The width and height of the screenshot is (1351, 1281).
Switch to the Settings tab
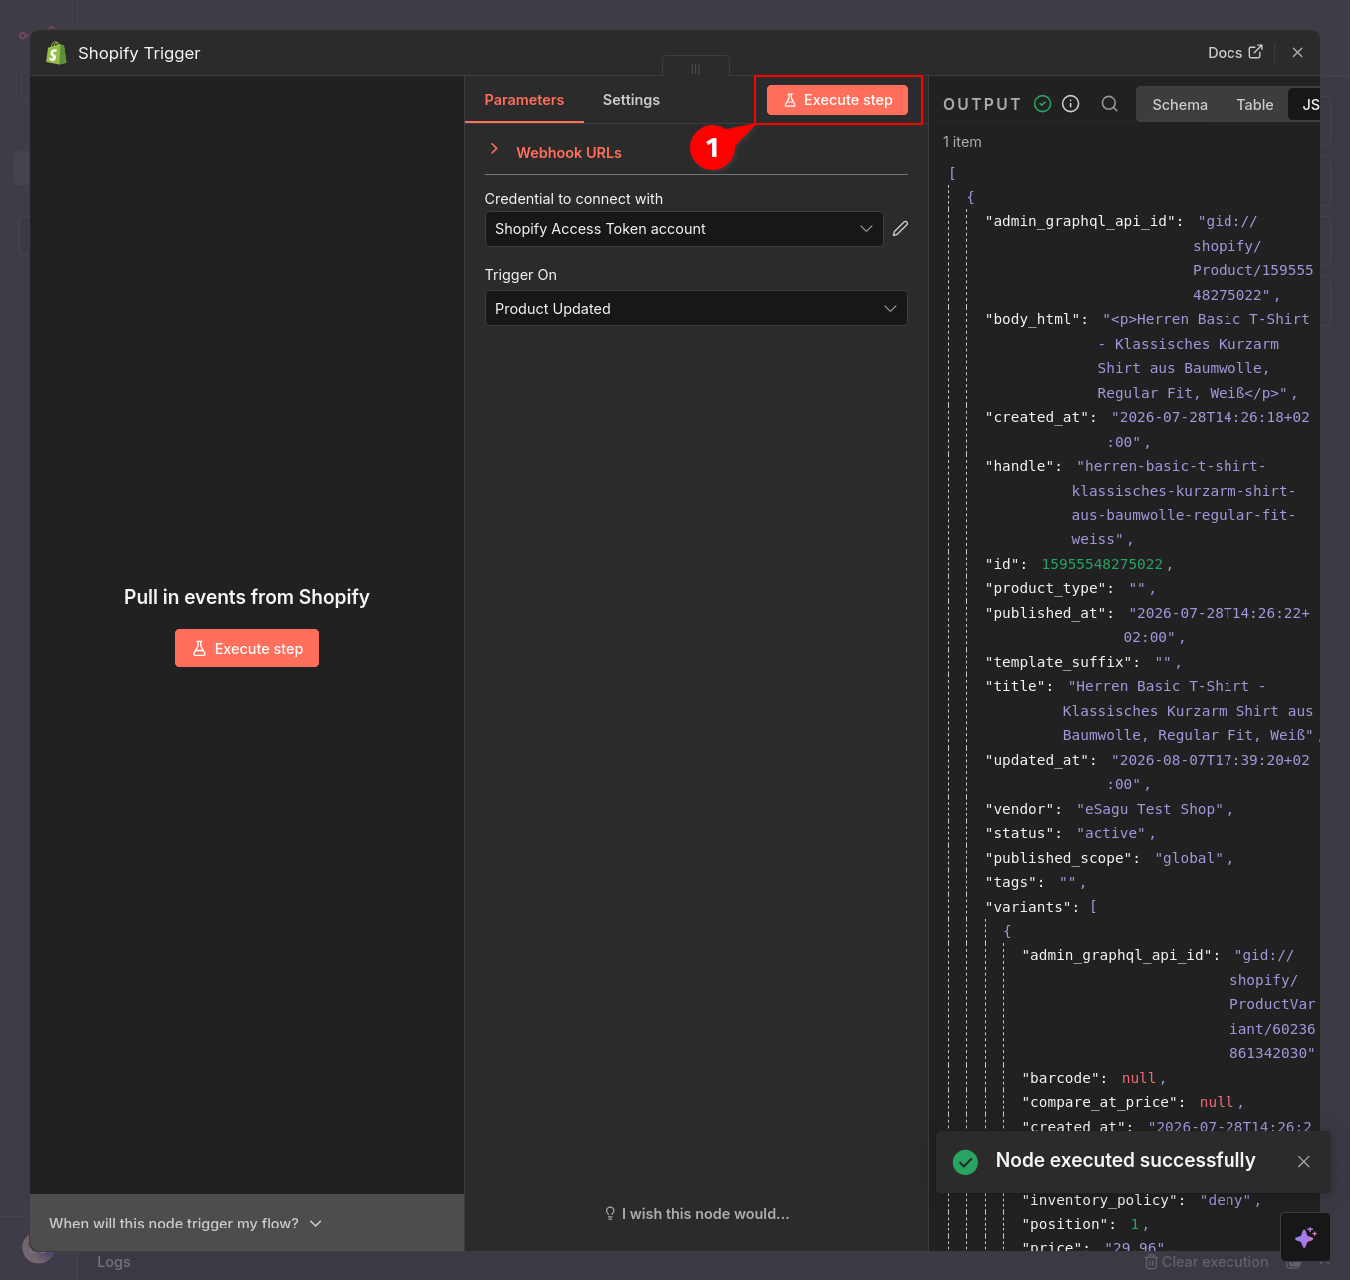[631, 100]
